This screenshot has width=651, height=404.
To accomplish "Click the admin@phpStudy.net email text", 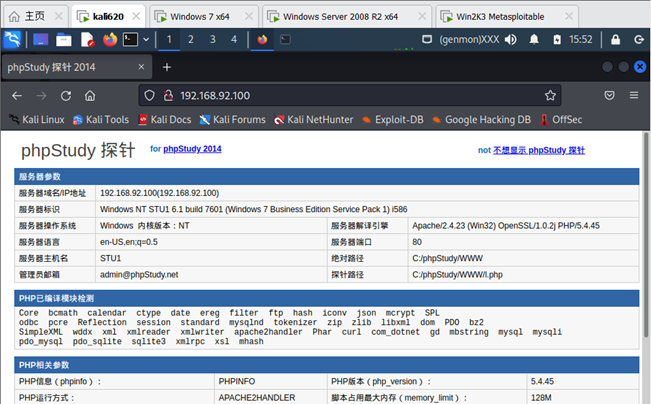I will pos(139,274).
